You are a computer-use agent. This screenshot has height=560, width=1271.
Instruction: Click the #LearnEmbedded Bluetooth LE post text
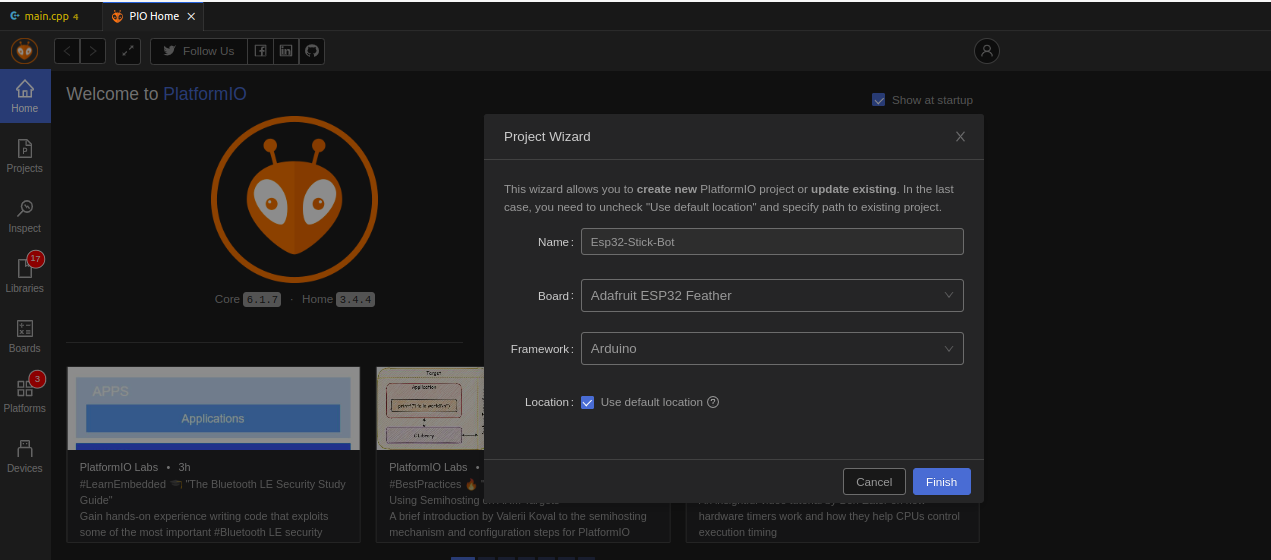213,492
